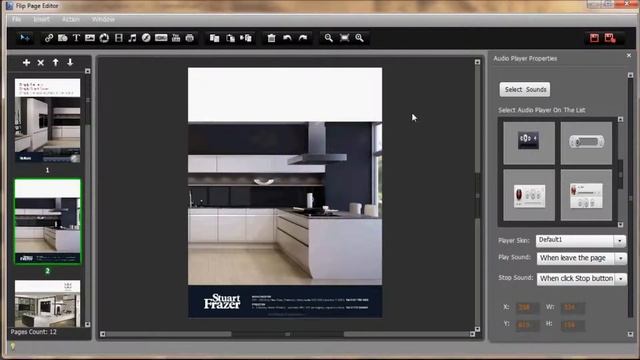The image size is (640, 360).
Task: Click the X position input field
Action: pyautogui.click(x=527, y=307)
